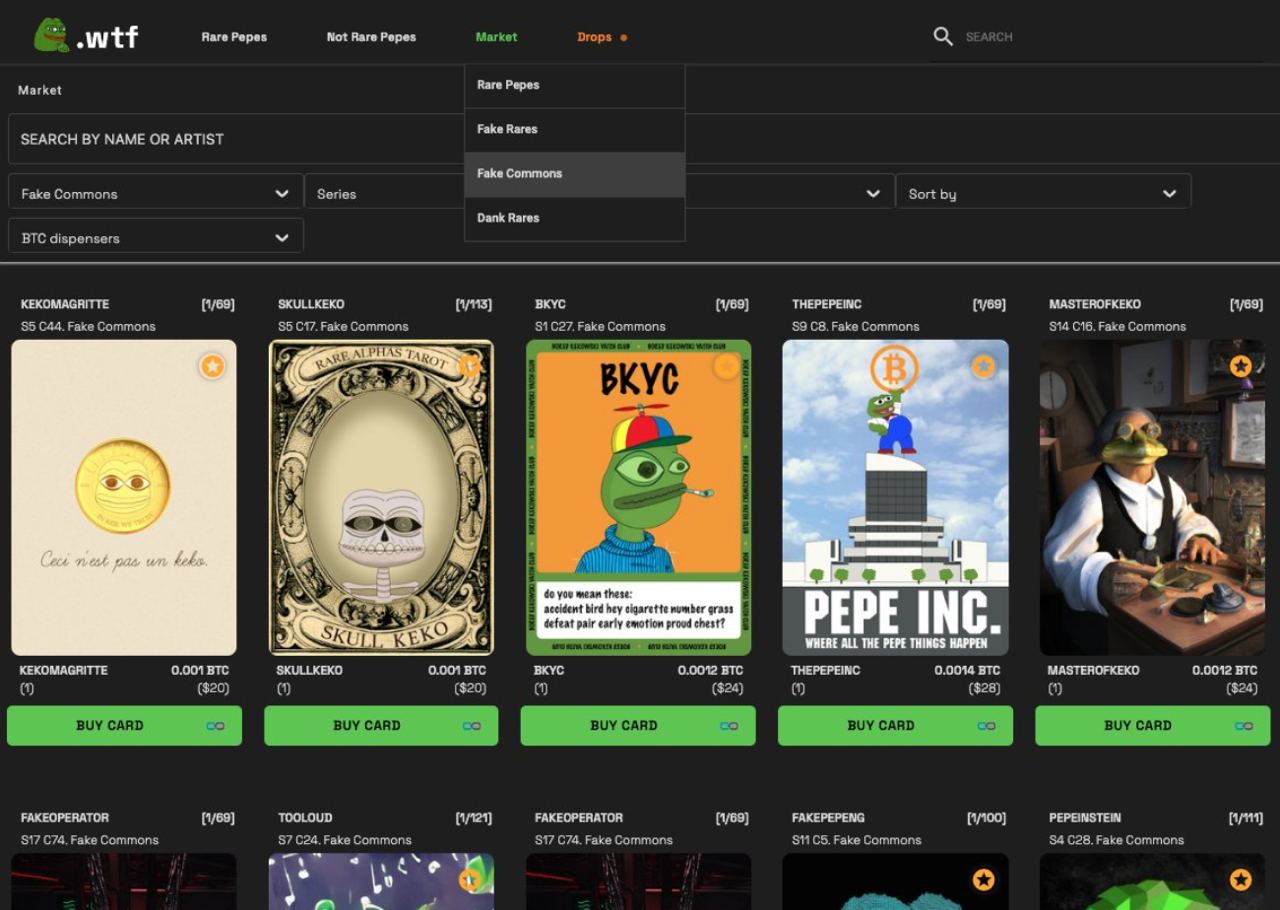
Task: Click the search magnifier icon
Action: 943,36
